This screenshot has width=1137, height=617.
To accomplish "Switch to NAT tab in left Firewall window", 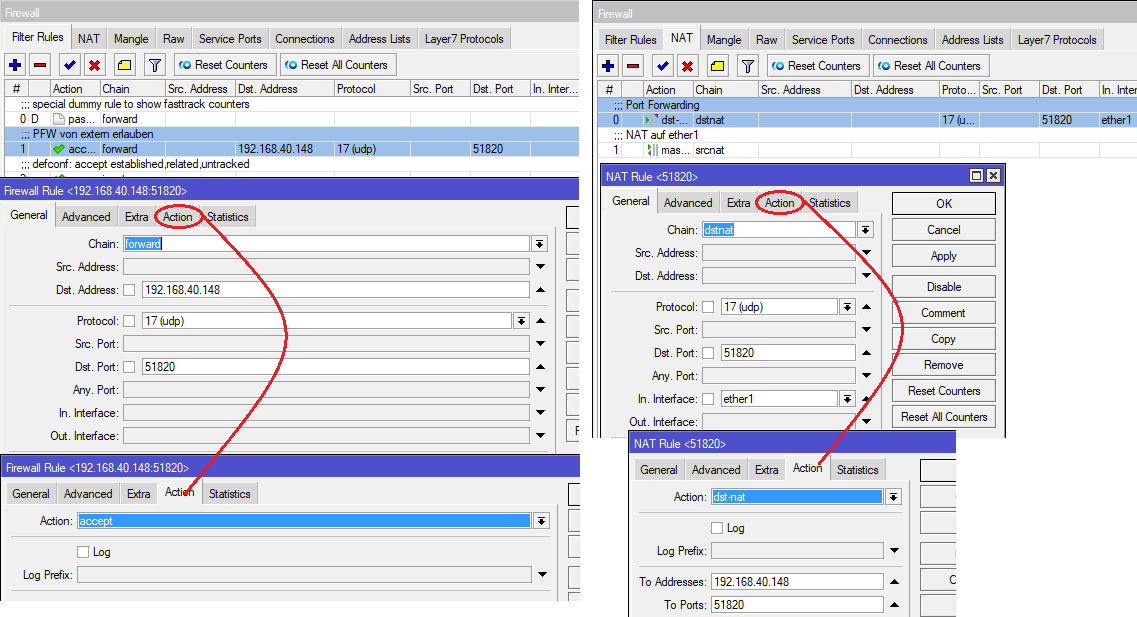I will coord(89,38).
